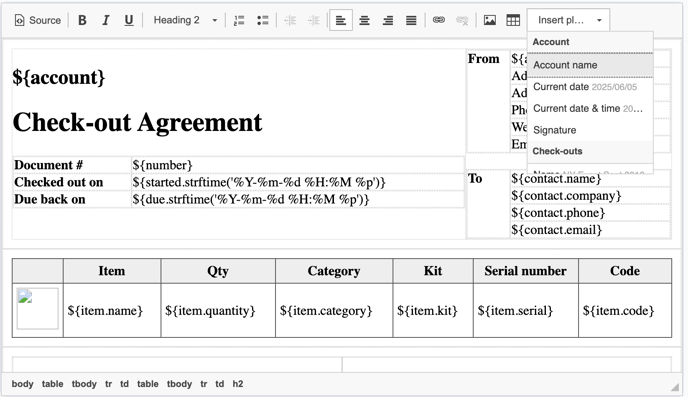Toggle Italic formatting

point(105,20)
